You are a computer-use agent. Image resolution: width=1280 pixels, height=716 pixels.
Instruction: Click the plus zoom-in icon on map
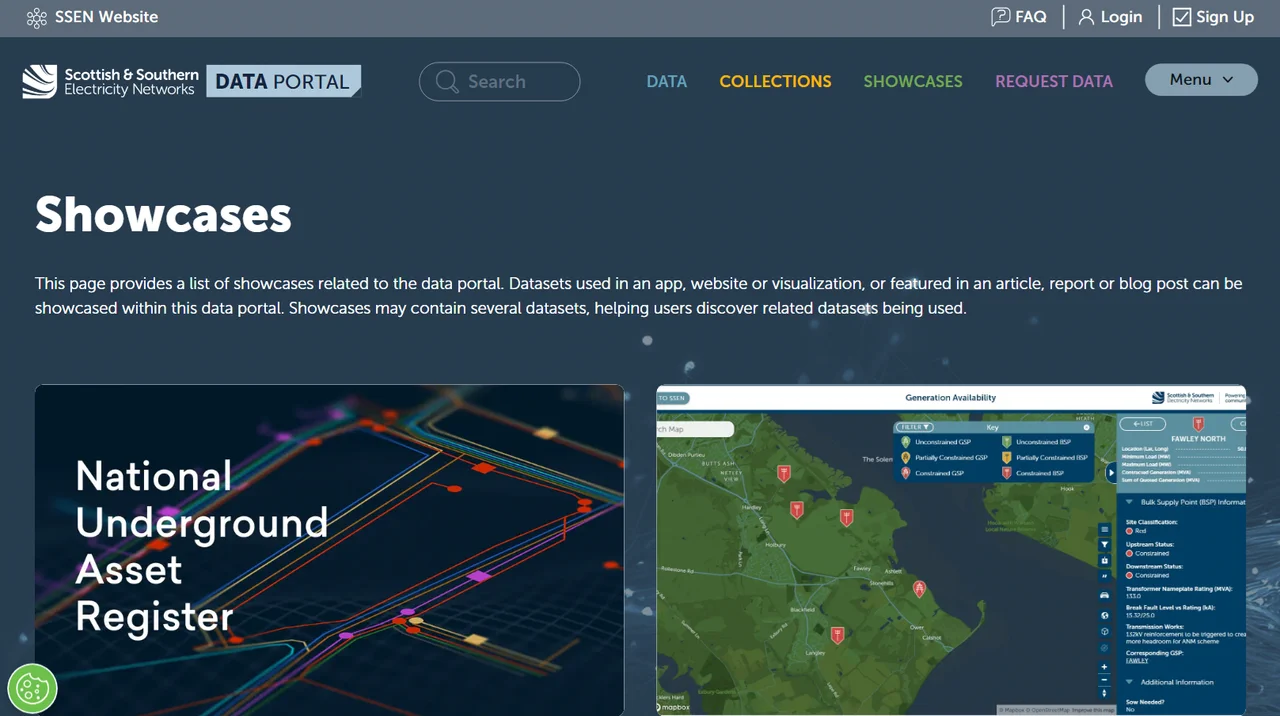(x=1104, y=667)
